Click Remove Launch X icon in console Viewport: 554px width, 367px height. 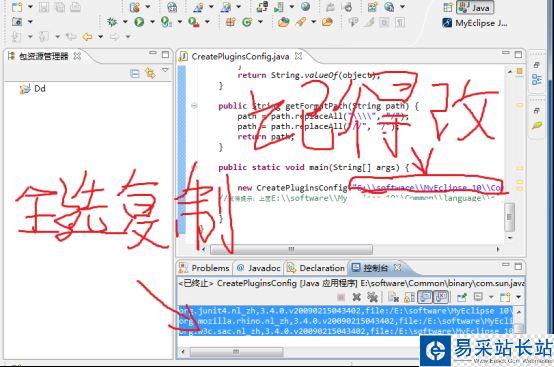coord(356,297)
